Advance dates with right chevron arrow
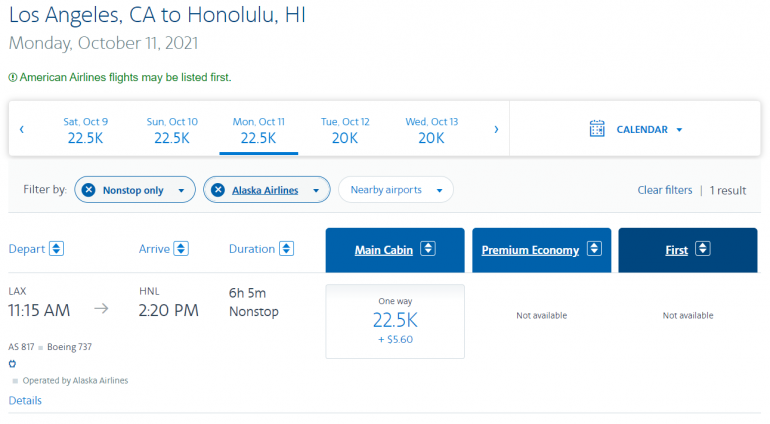Screen dimensions: 770x424 (x=496, y=129)
